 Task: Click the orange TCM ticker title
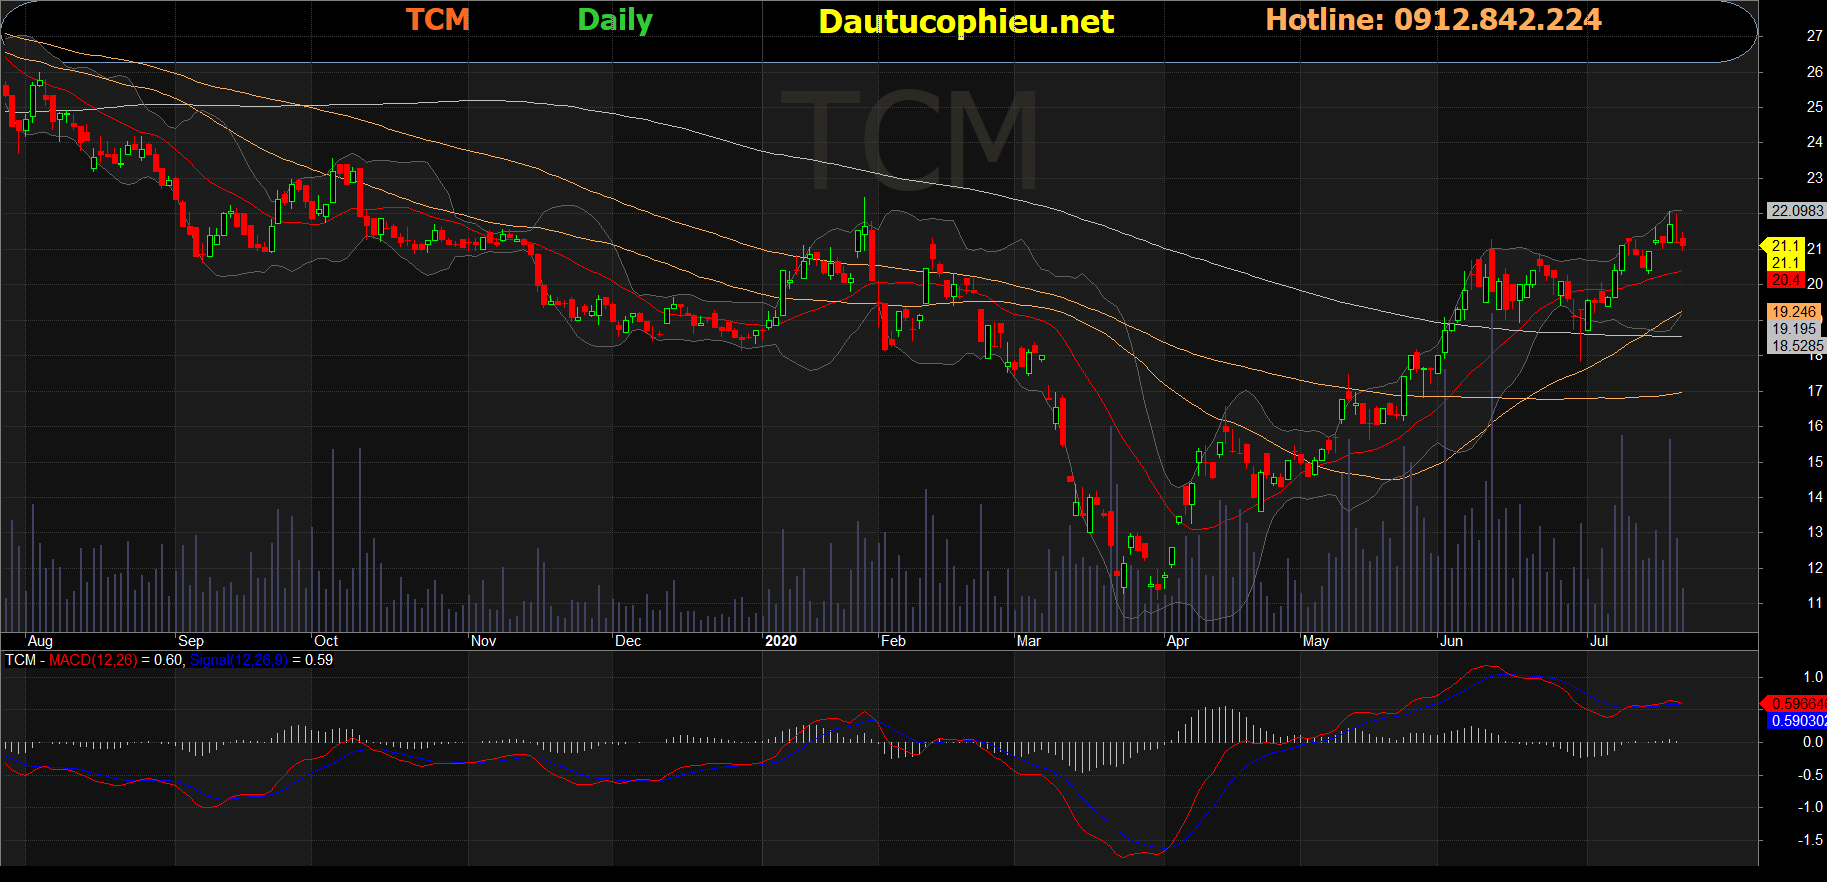(437, 20)
